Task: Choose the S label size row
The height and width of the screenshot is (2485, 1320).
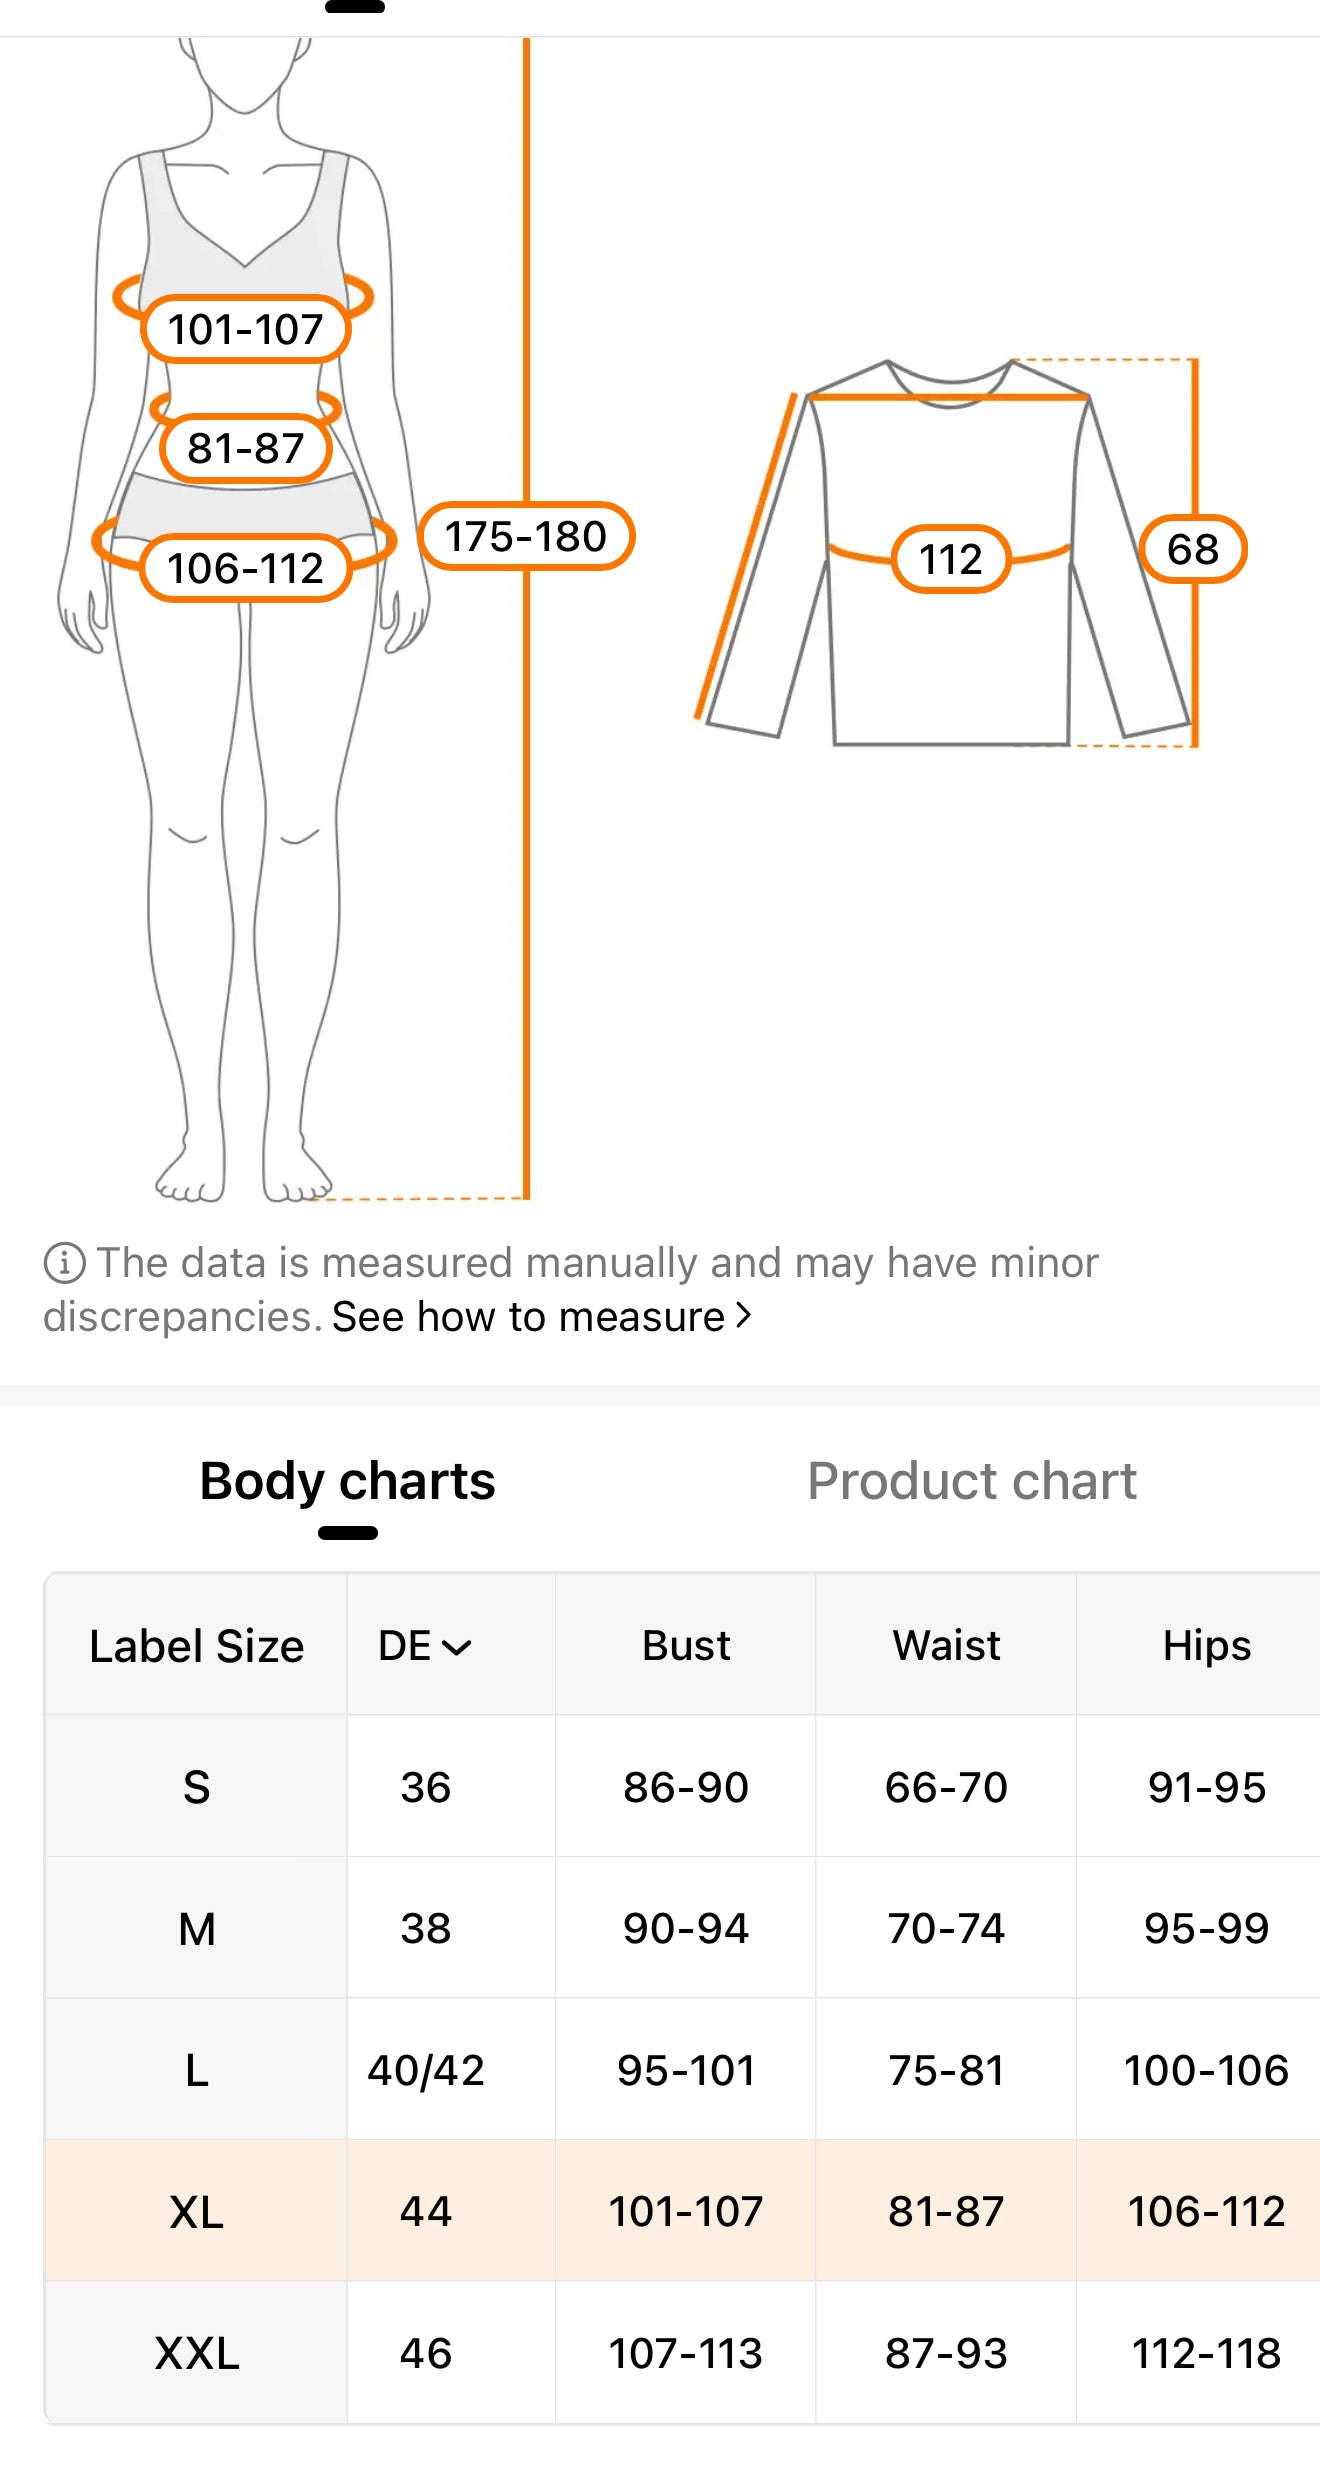Action: 197,1787
